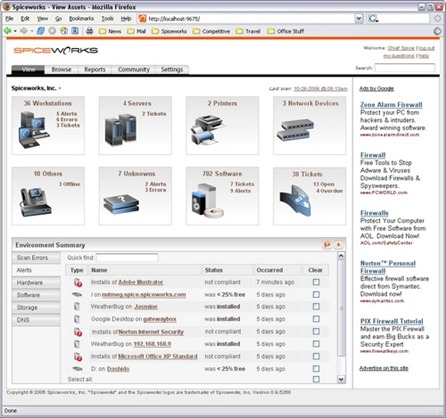Click the bookmarks toolbar icon next to home
Screen dimensions: 446x418
pos(75,31)
